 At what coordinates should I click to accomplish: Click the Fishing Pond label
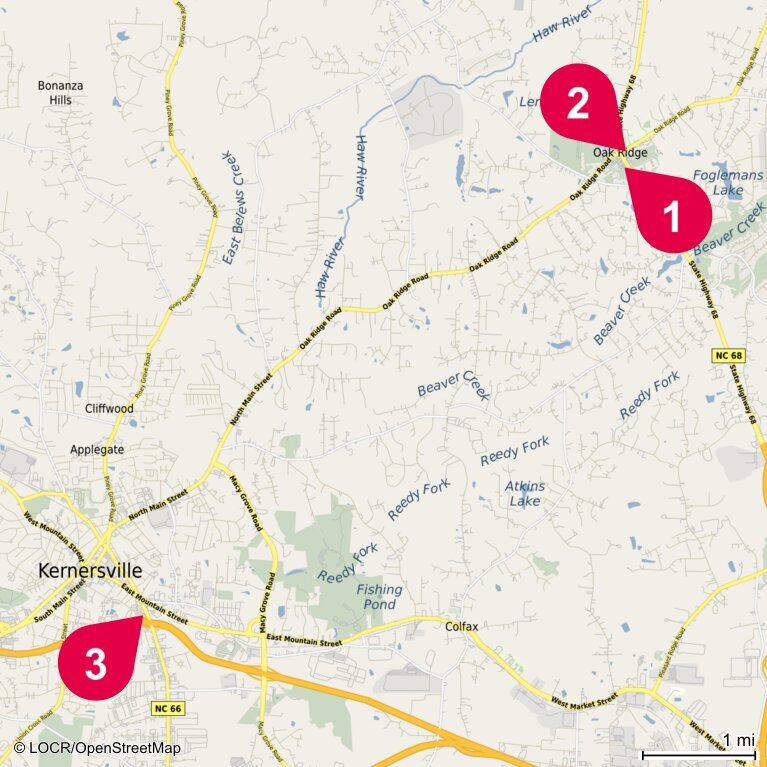point(379,597)
